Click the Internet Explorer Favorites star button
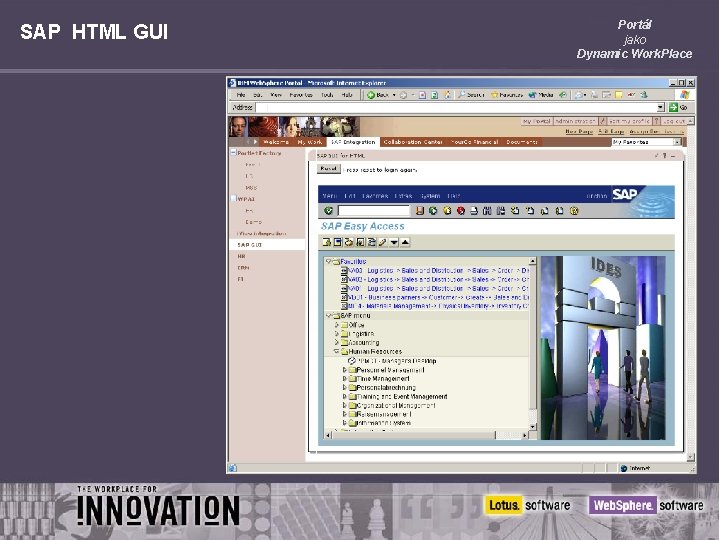 507,95
